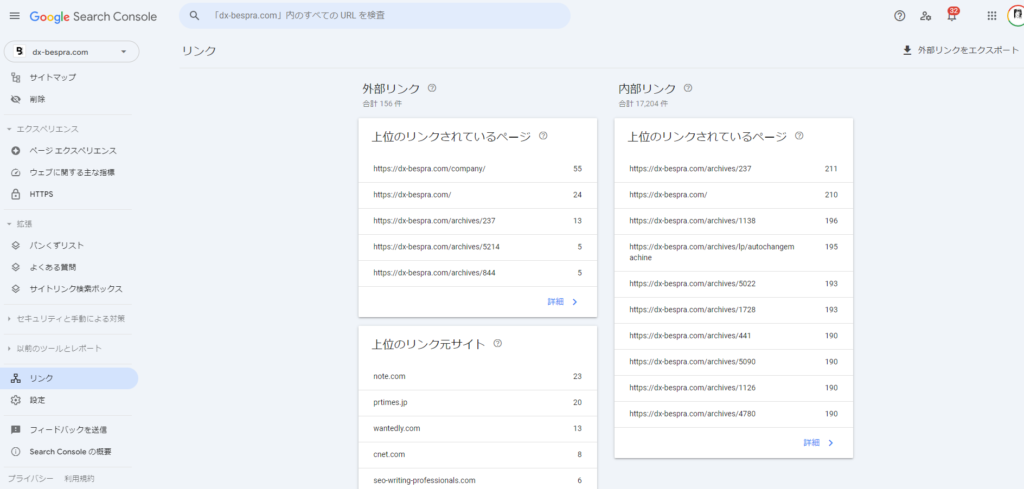Click the ウェブに関する主な指標 gauge icon
This screenshot has width=1024, height=489.
click(x=16, y=172)
